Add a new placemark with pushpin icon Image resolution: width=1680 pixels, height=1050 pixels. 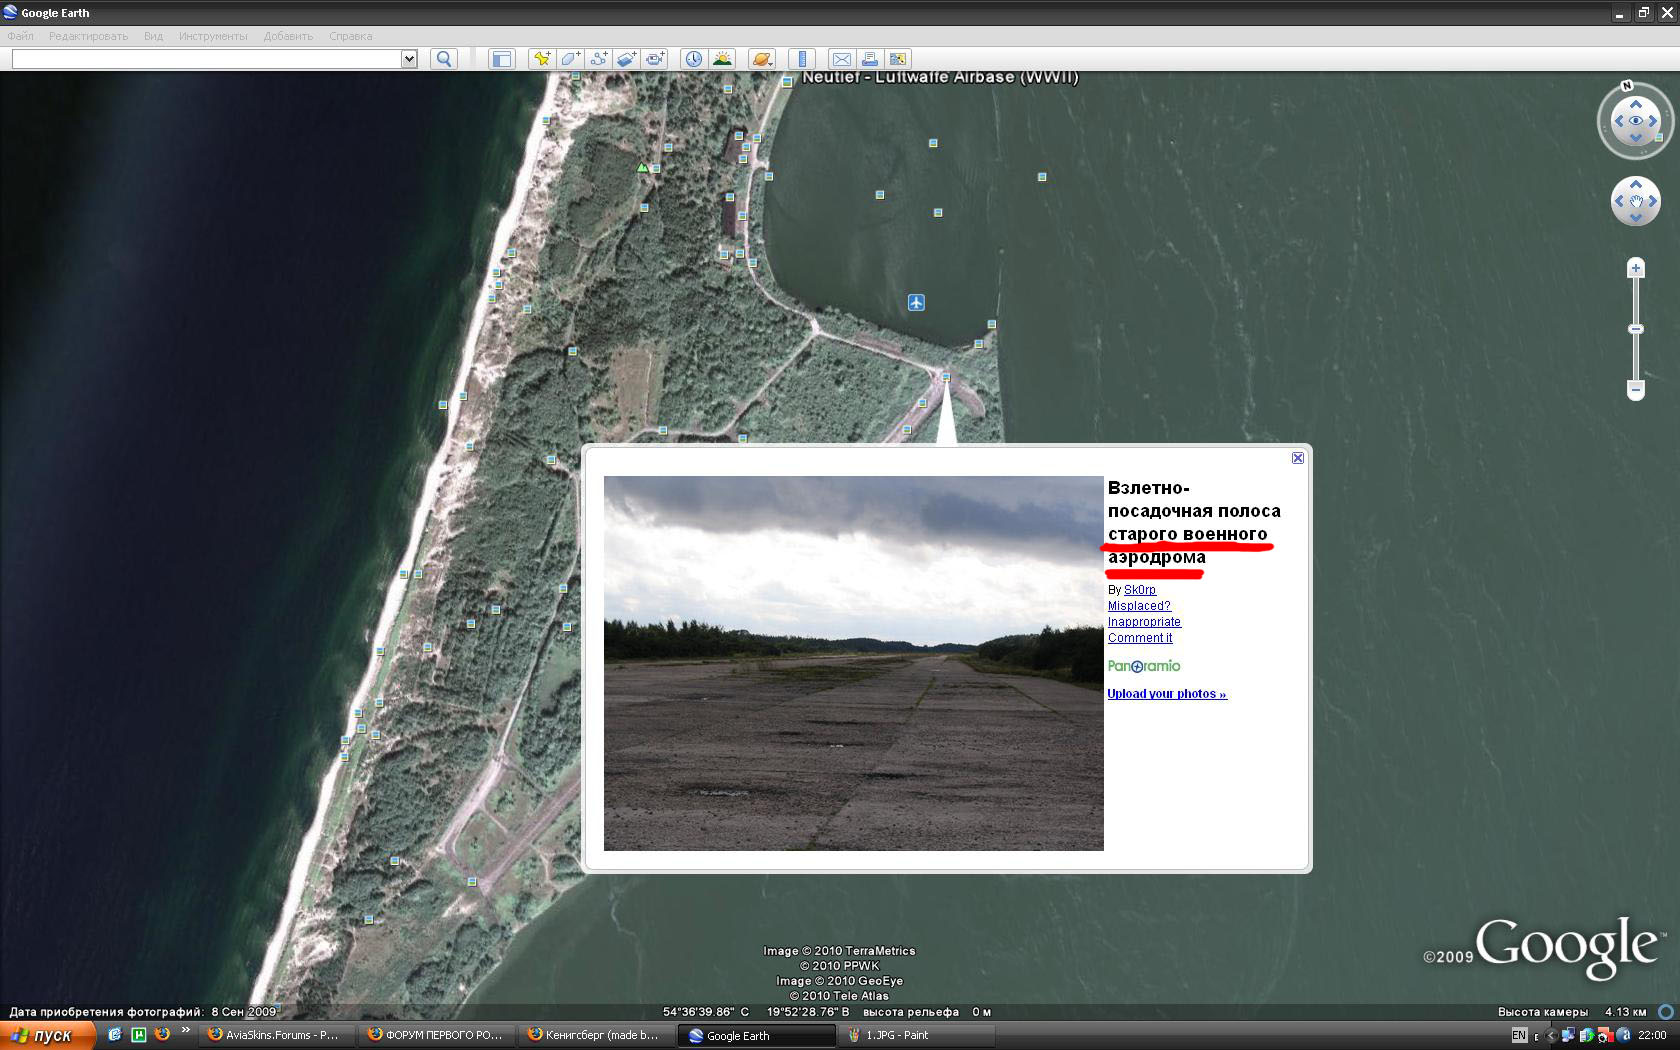(541, 59)
